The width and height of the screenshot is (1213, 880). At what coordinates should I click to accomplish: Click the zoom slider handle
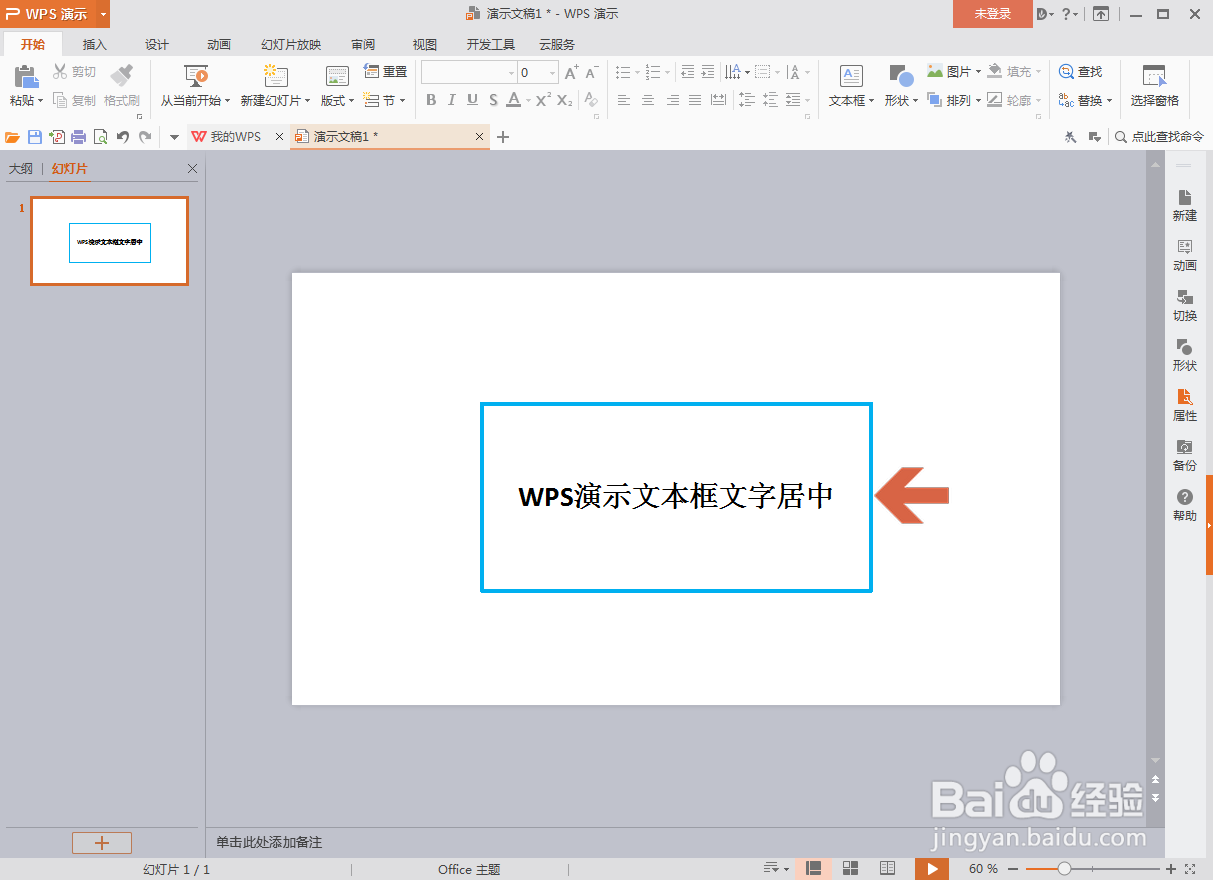(x=1064, y=869)
